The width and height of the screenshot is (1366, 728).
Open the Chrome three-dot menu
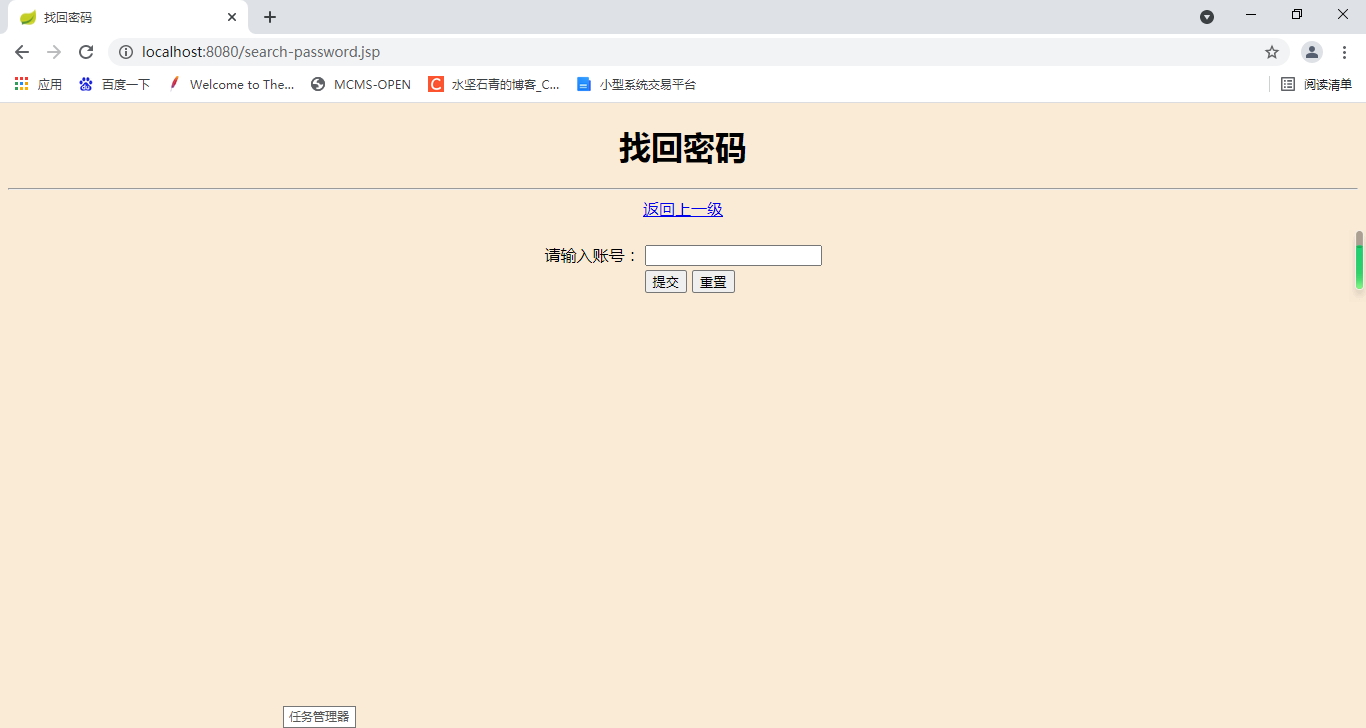[1344, 51]
